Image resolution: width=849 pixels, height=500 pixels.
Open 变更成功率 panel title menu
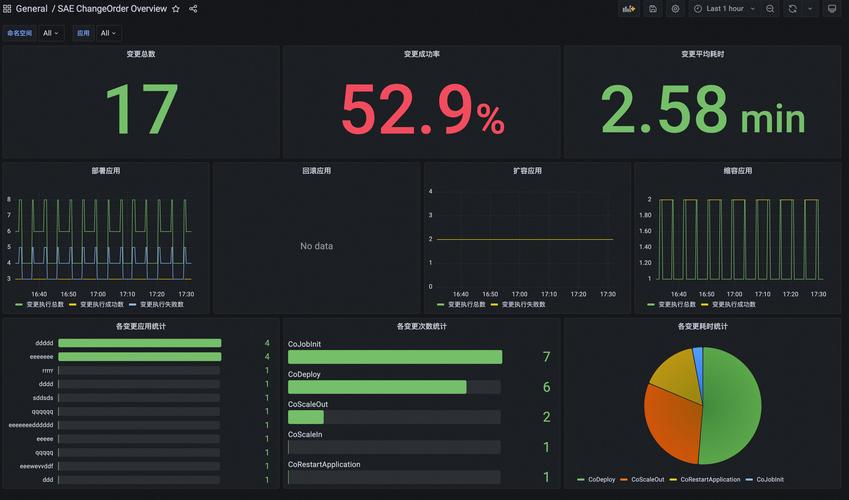click(422, 54)
